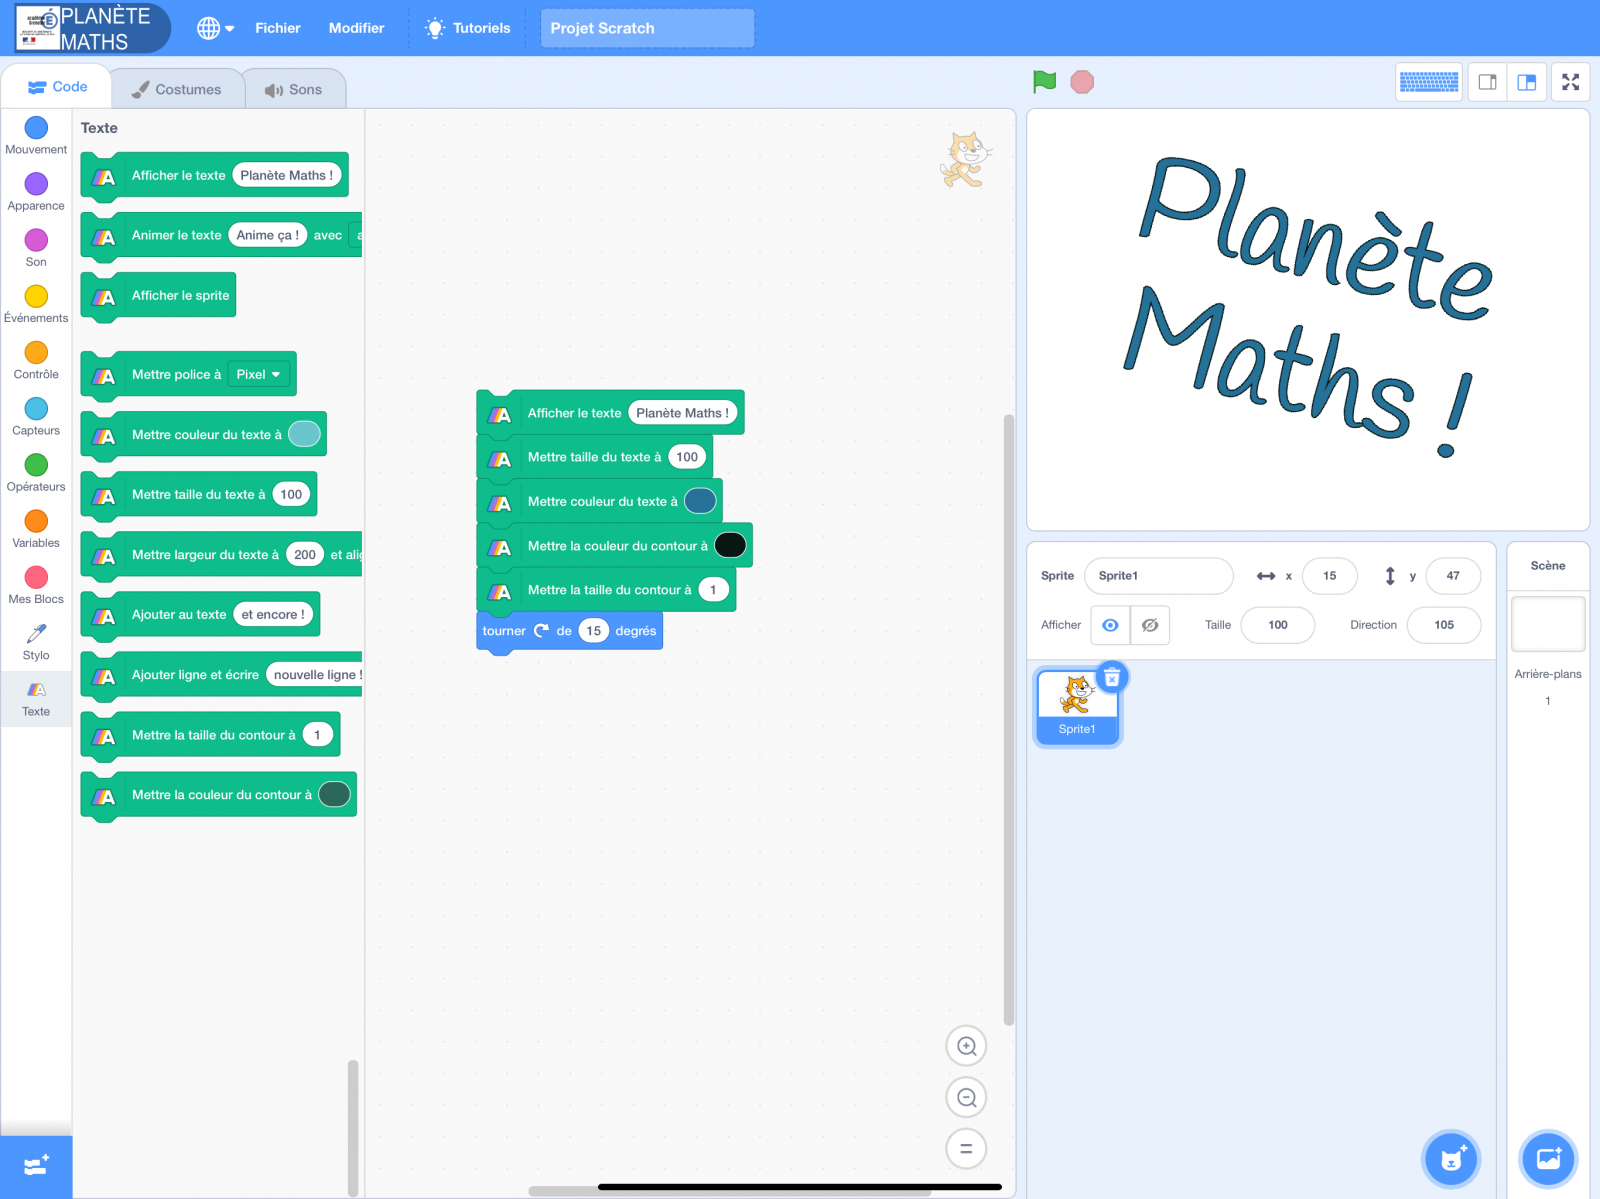Screen dimensions: 1600x1199
Task: Delete Sprite1 with the trash icon
Action: (x=1112, y=677)
